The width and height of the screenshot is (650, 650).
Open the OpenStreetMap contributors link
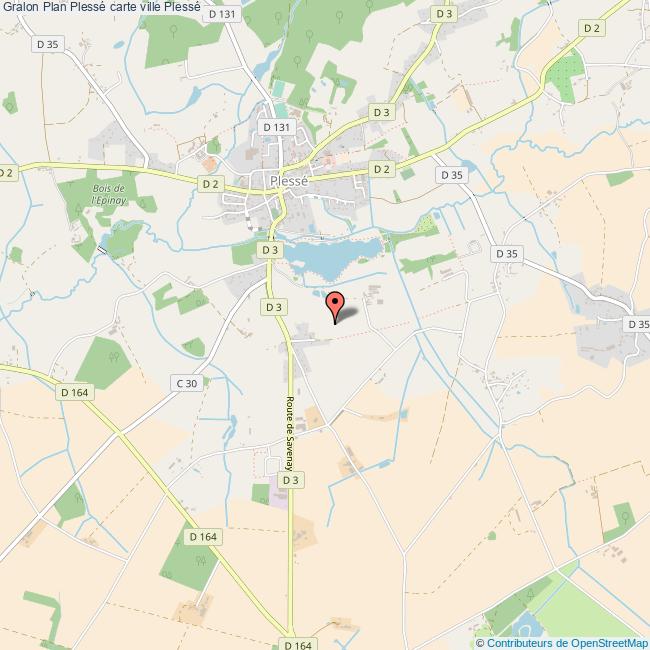click(562, 643)
